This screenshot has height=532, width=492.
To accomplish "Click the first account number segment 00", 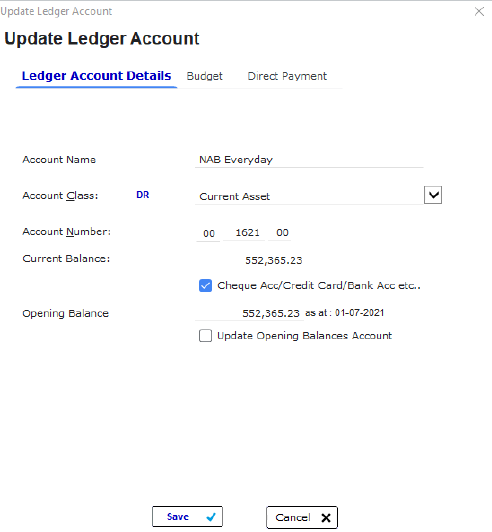I will [208, 233].
